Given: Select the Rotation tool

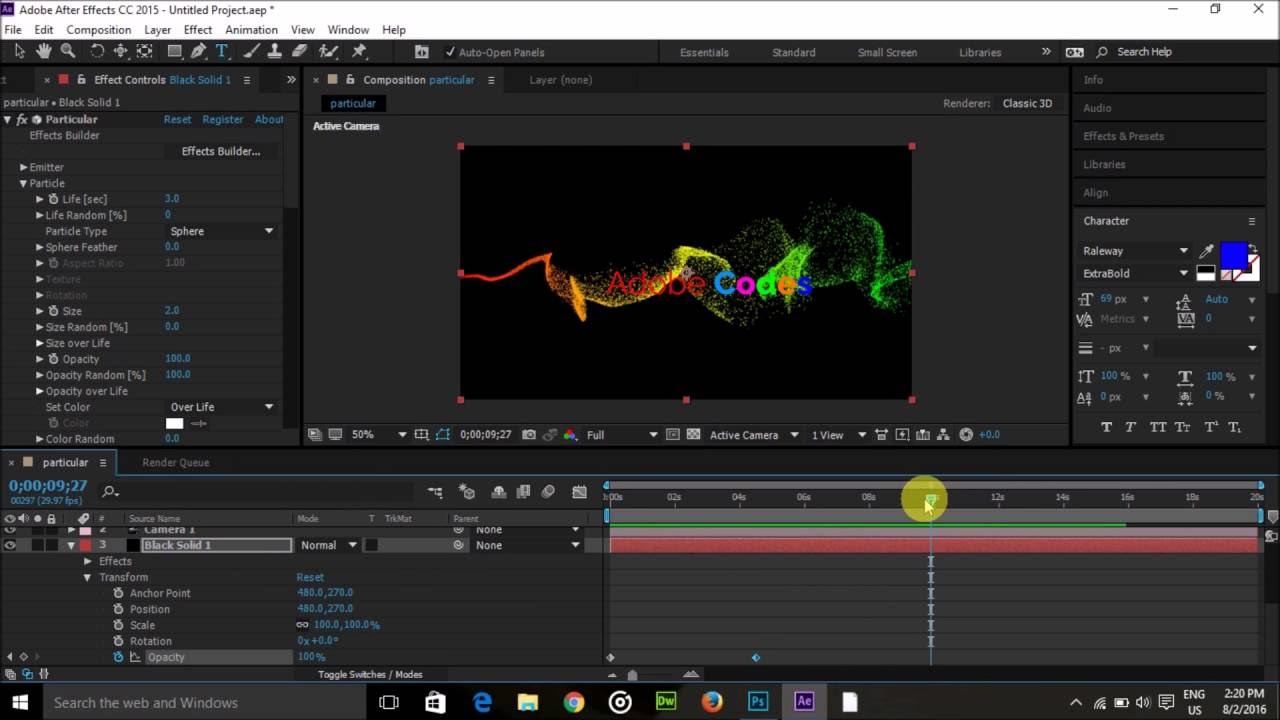Looking at the screenshot, I should click(97, 51).
